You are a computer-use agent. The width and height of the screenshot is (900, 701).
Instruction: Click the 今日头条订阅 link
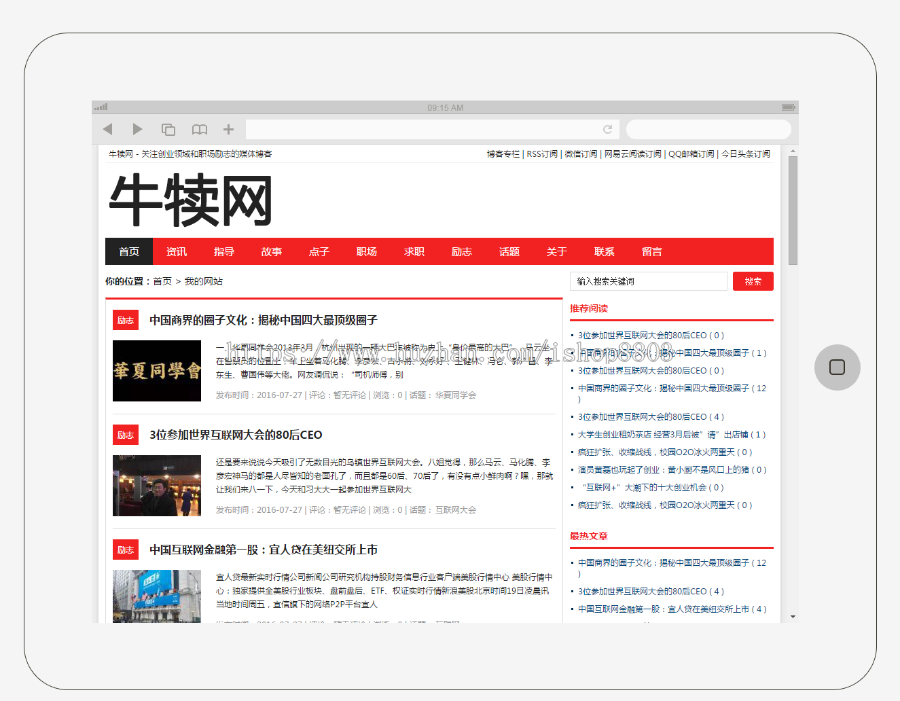point(745,155)
